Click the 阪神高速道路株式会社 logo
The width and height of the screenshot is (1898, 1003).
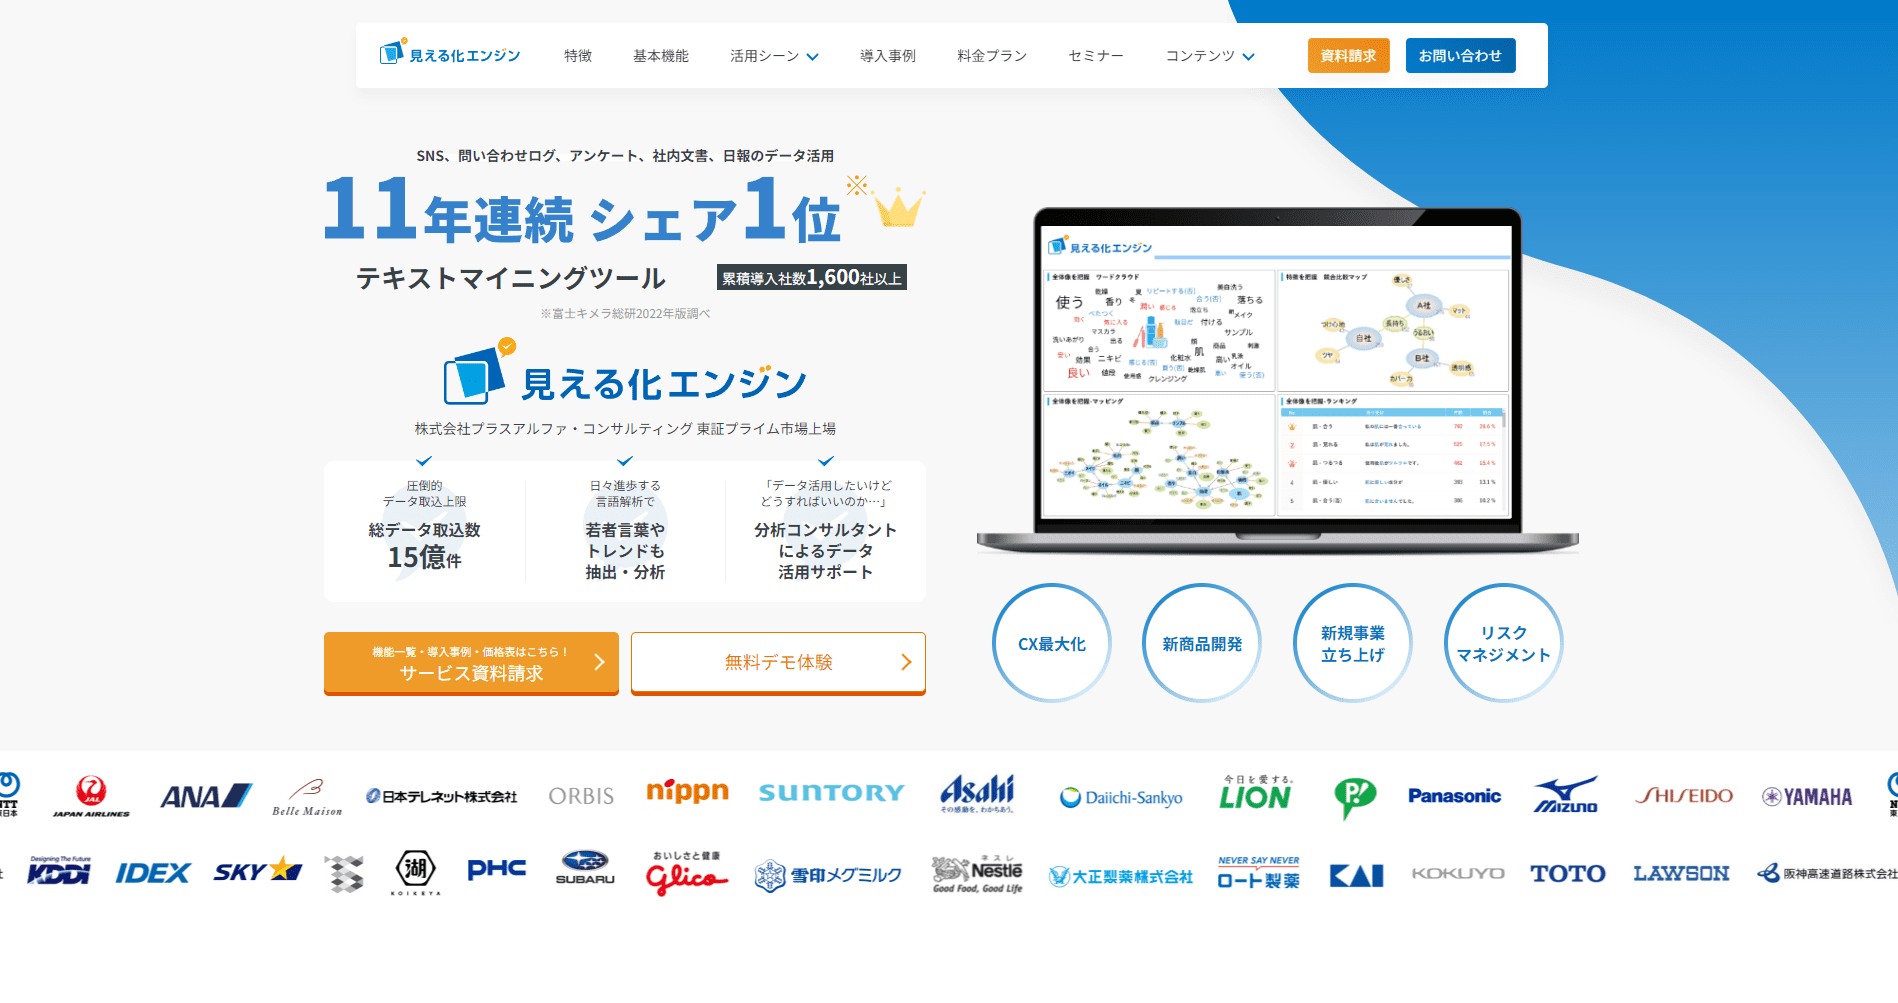click(1827, 874)
